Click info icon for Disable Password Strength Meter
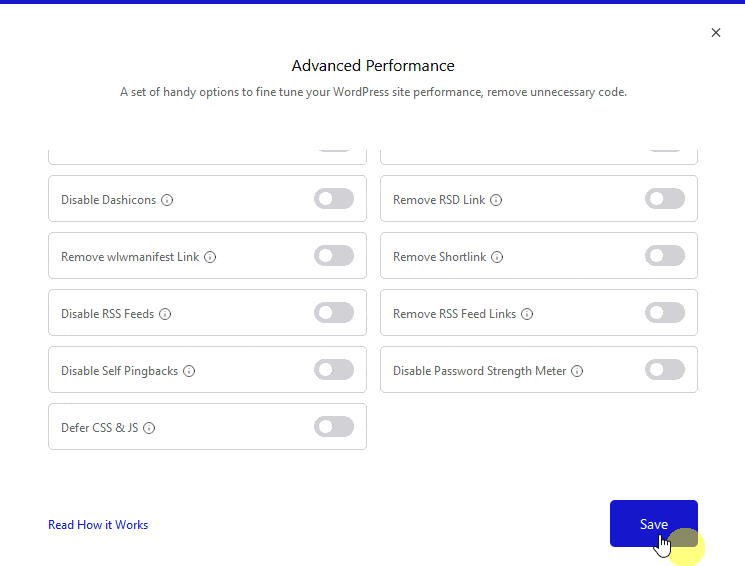This screenshot has width=745, height=566. pyautogui.click(x=577, y=371)
